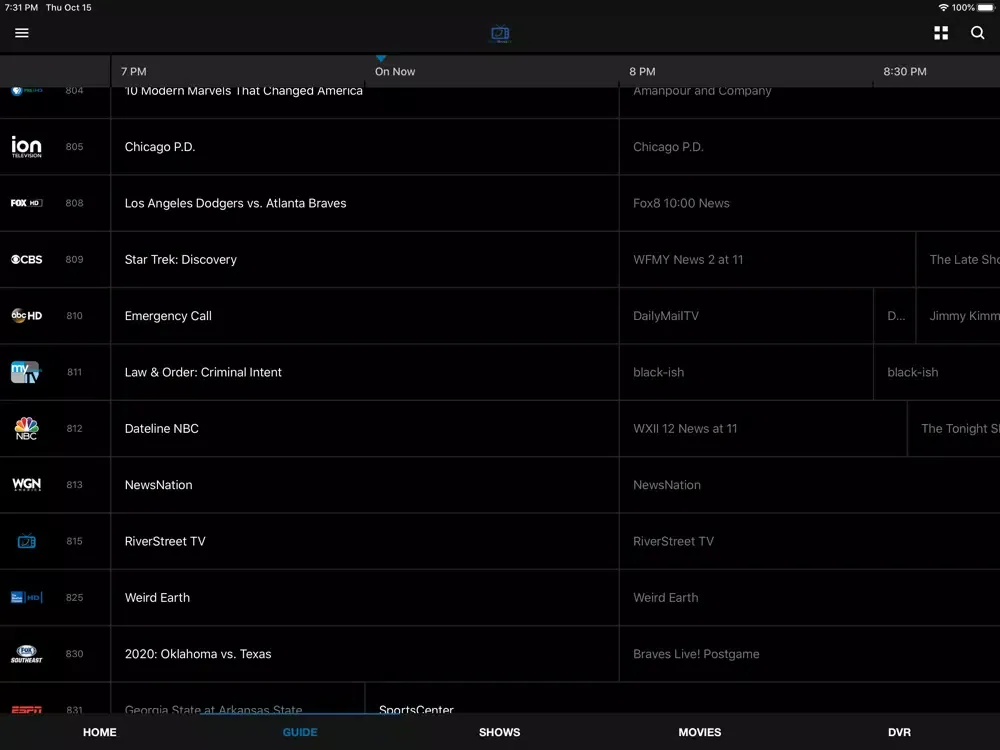Viewport: 1000px width, 750px height.
Task: Open upcoming Chicago P.D. at 8 PM
Action: coord(810,147)
